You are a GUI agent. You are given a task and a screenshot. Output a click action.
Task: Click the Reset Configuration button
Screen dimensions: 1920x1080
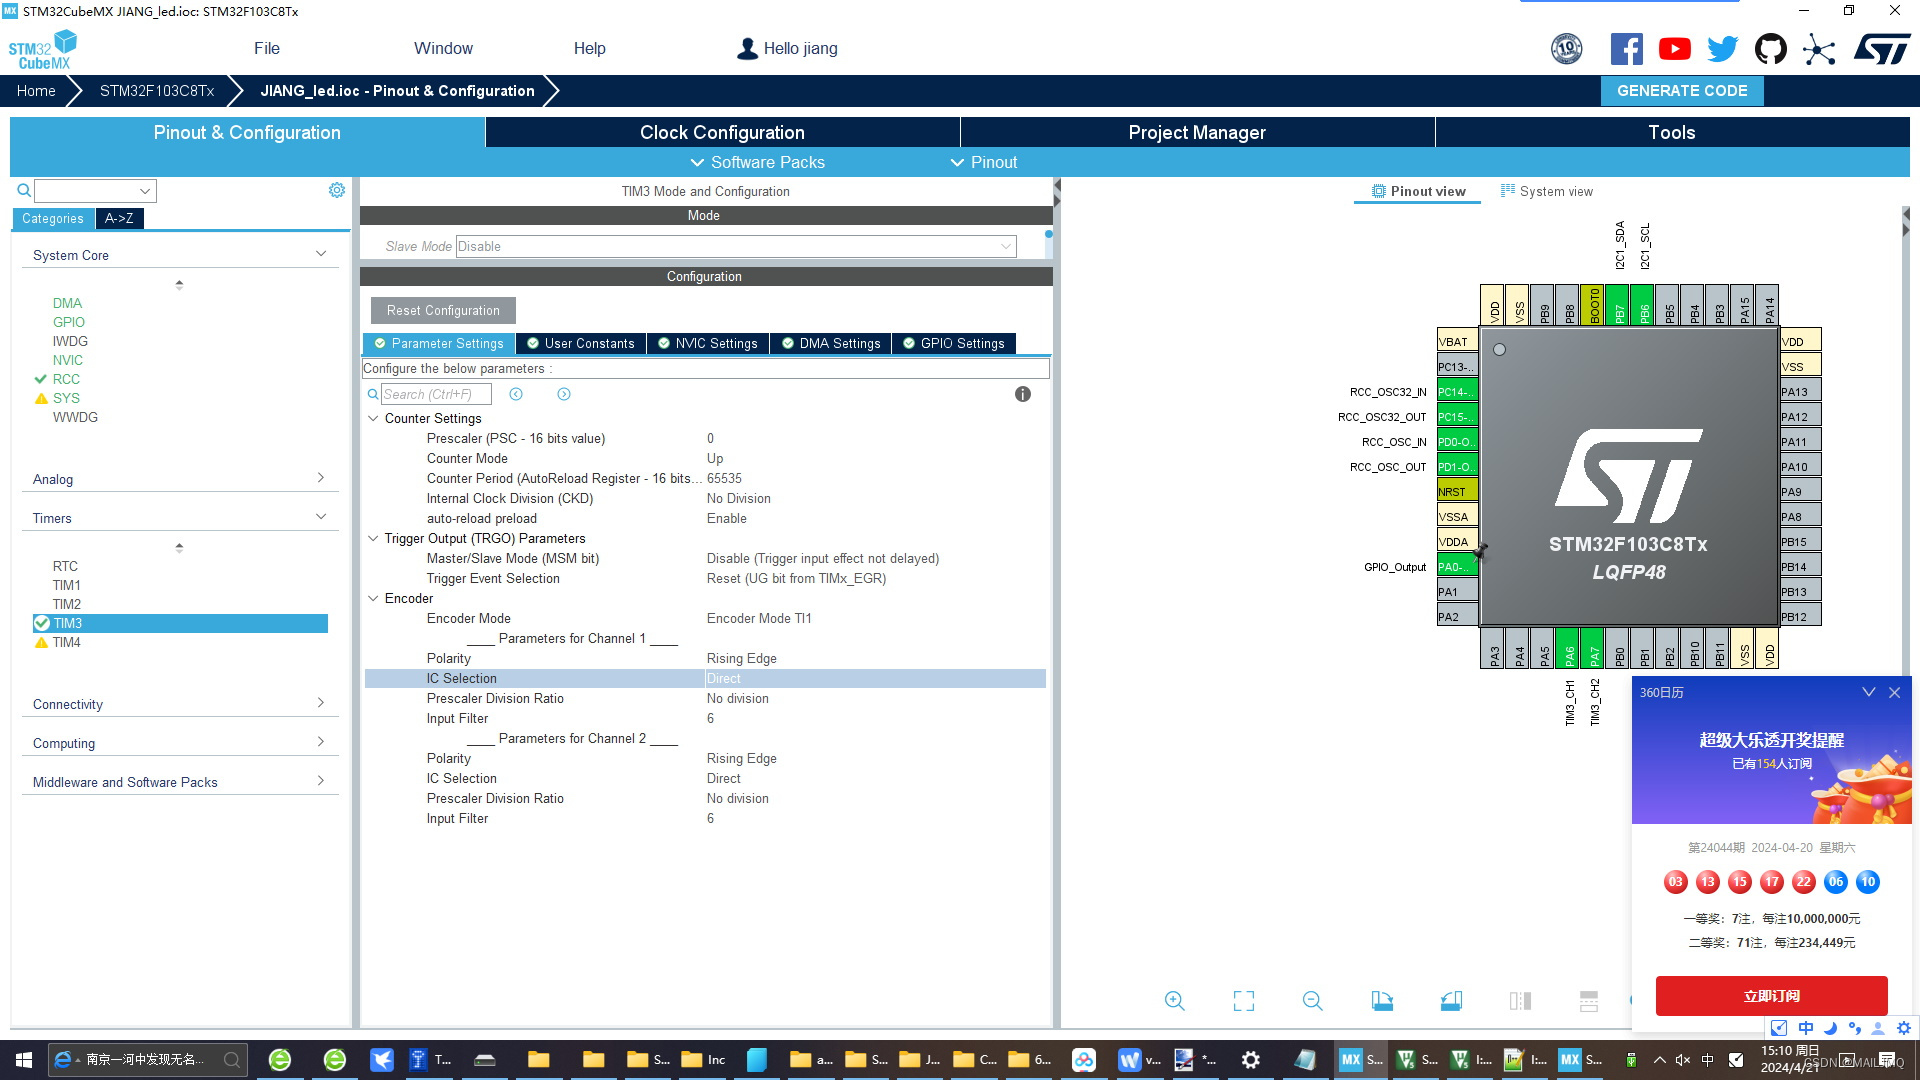[x=443, y=310]
